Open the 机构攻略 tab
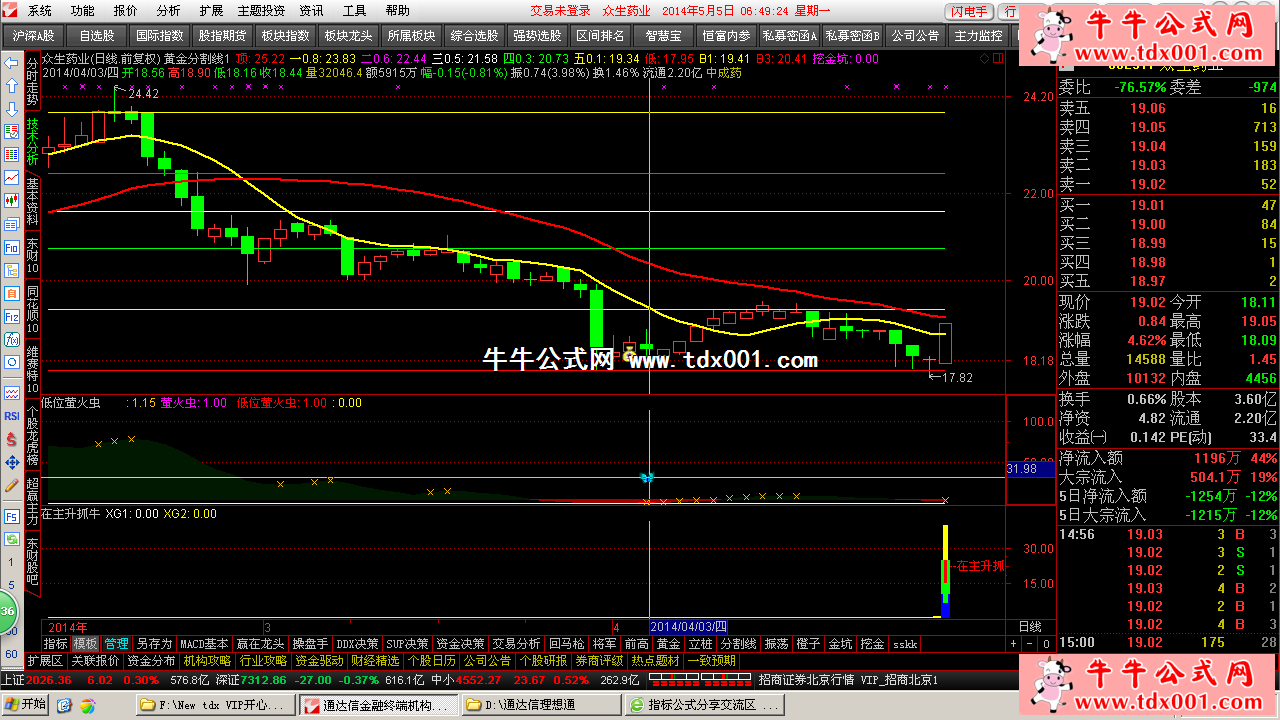 pyautogui.click(x=207, y=661)
